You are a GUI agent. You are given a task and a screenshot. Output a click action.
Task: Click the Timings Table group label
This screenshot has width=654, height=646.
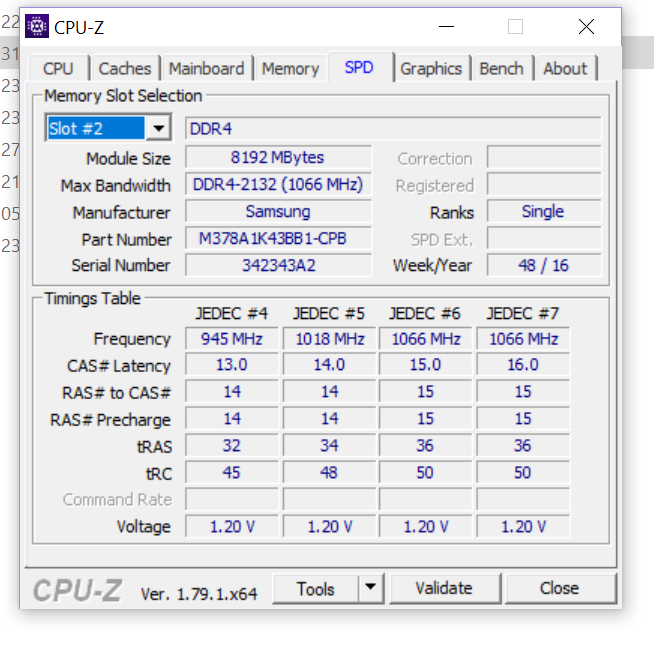coord(93,299)
